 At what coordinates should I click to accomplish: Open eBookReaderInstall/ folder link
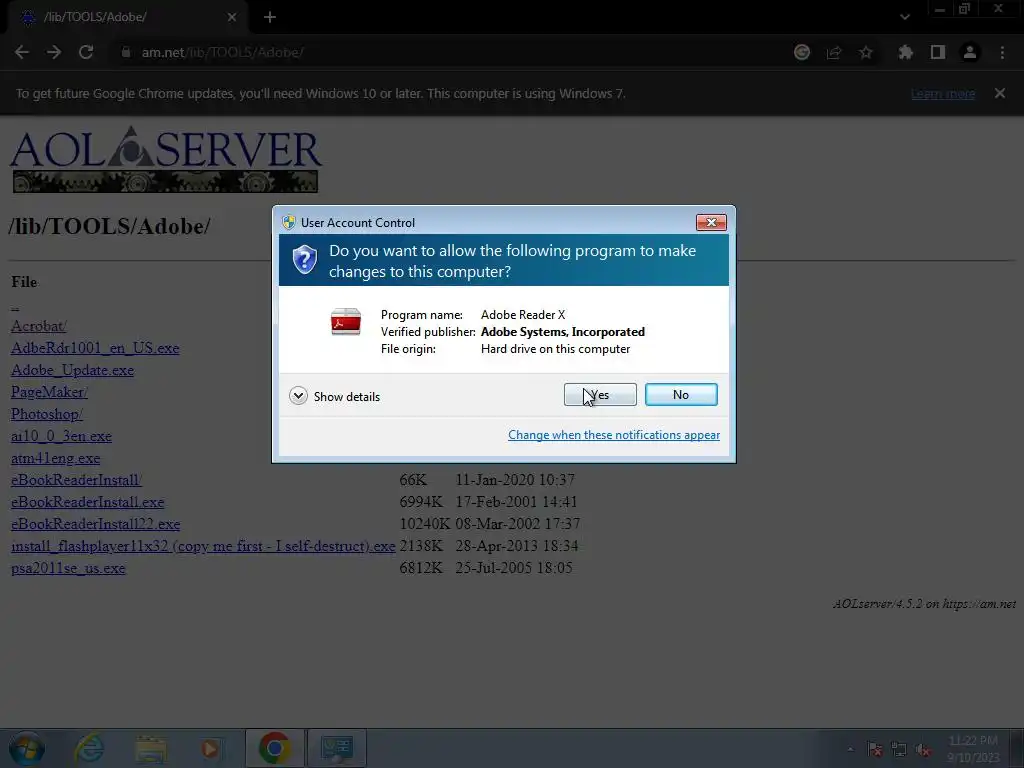coord(76,480)
